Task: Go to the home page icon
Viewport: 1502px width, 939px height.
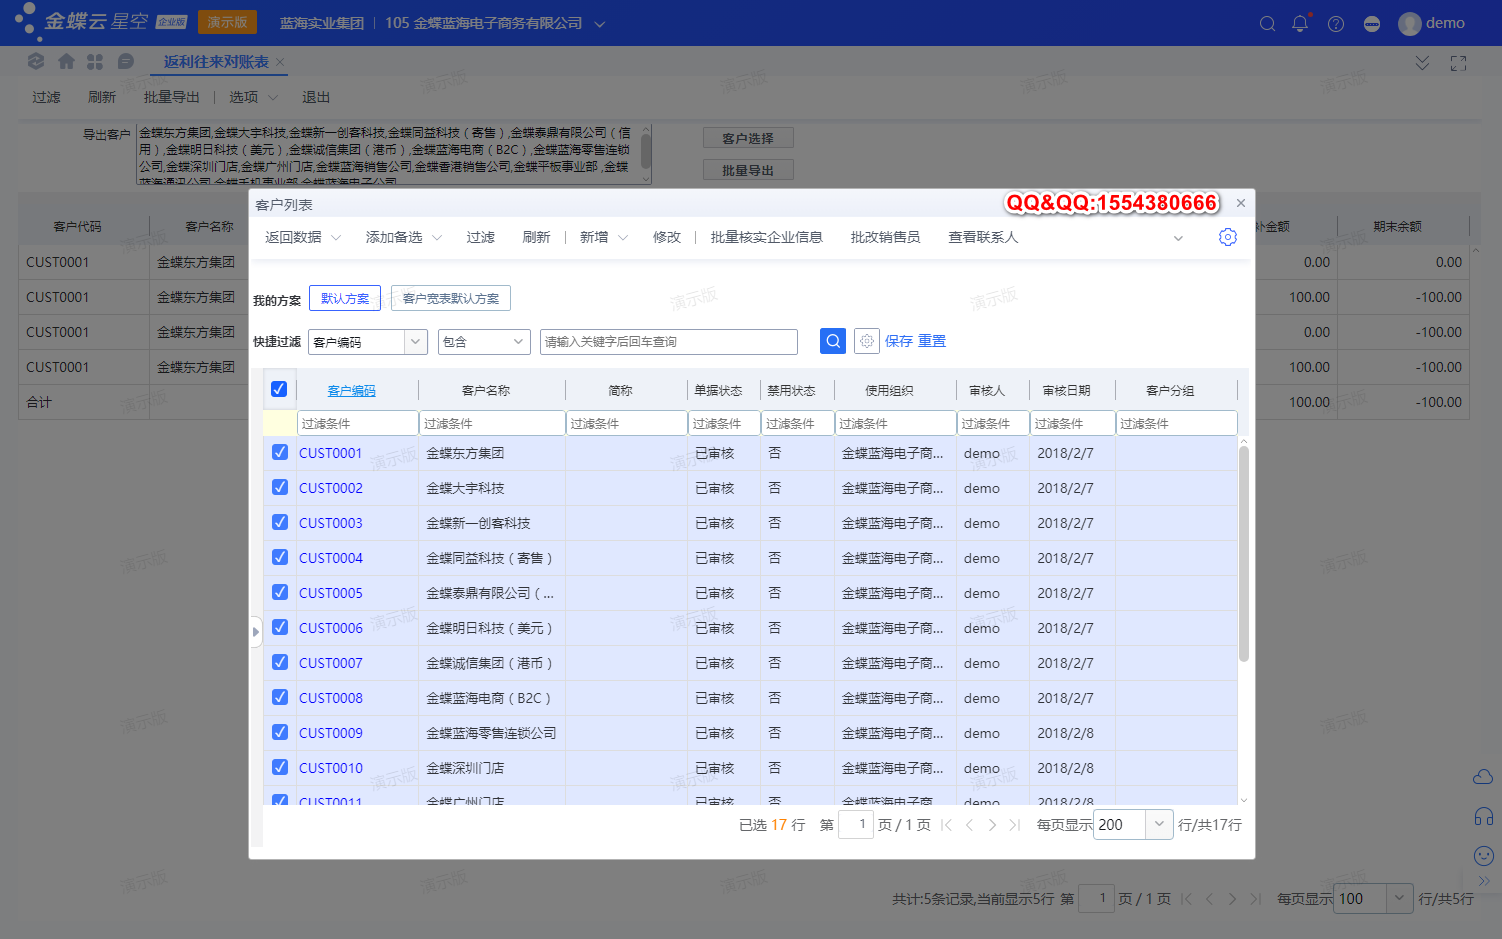Action: point(66,61)
